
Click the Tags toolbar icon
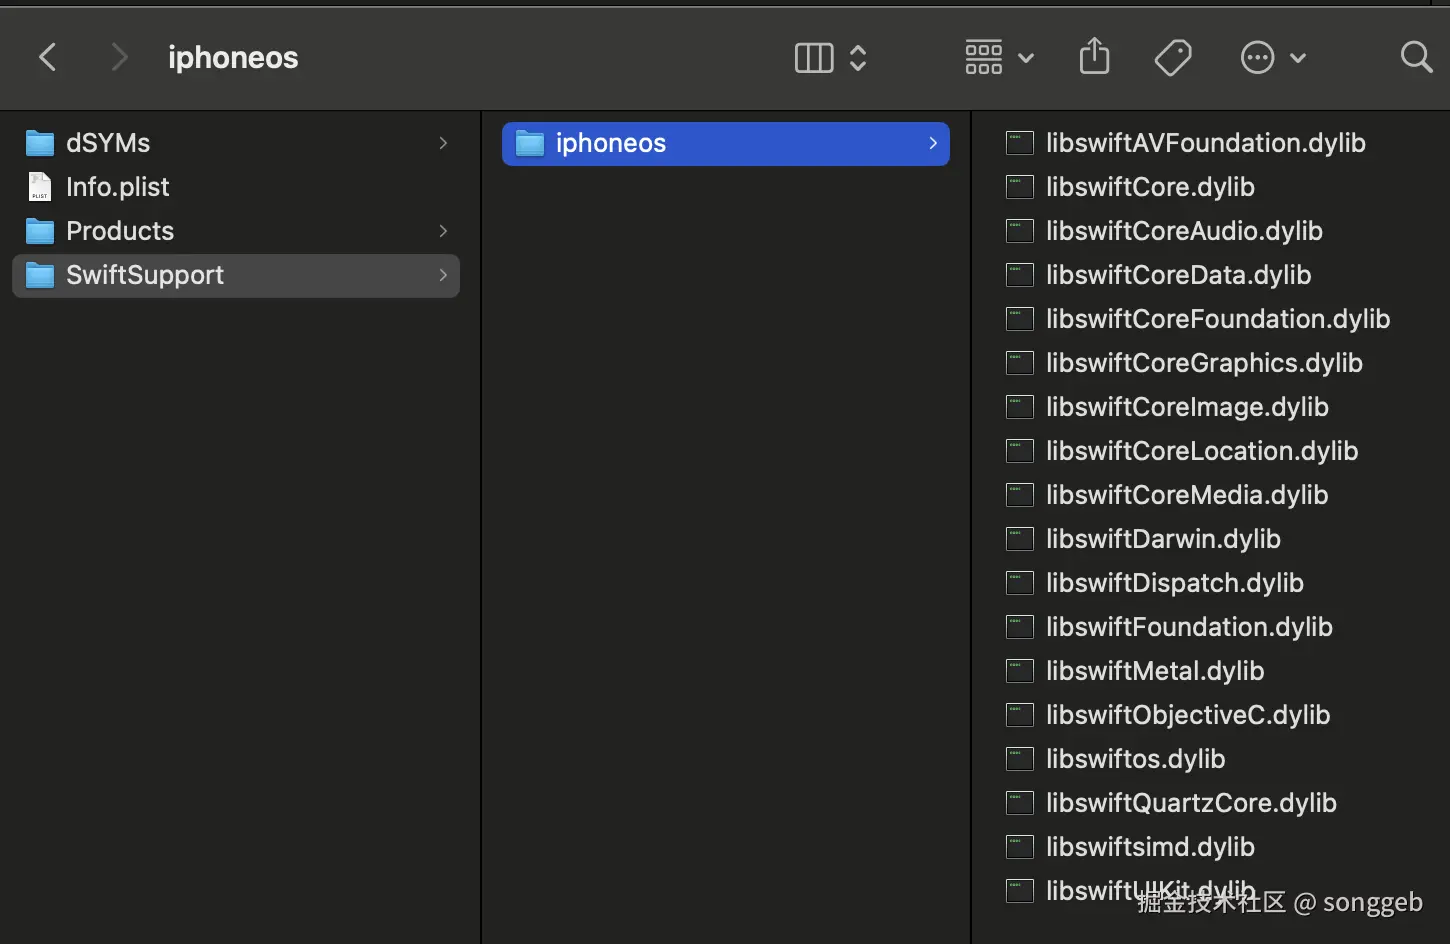pos(1172,57)
